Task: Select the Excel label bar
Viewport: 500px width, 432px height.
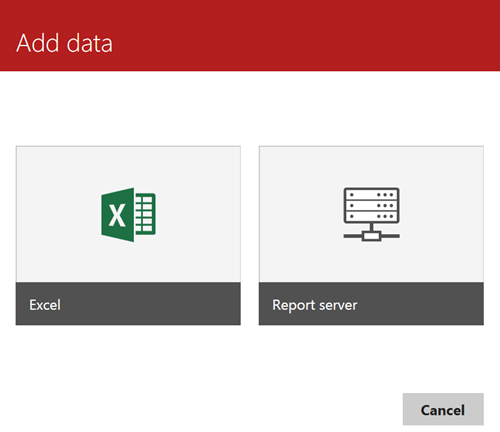Action: point(128,304)
